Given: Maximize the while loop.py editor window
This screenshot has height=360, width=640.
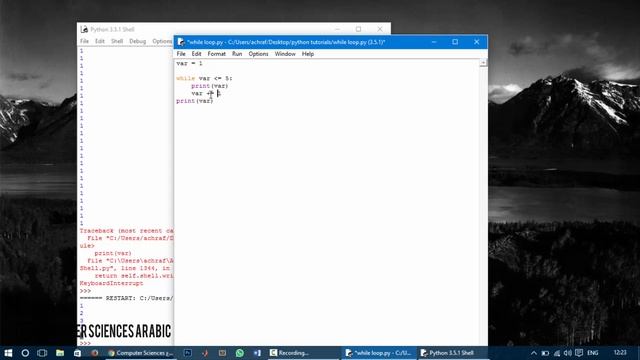Looking at the screenshot, I should (x=455, y=42).
